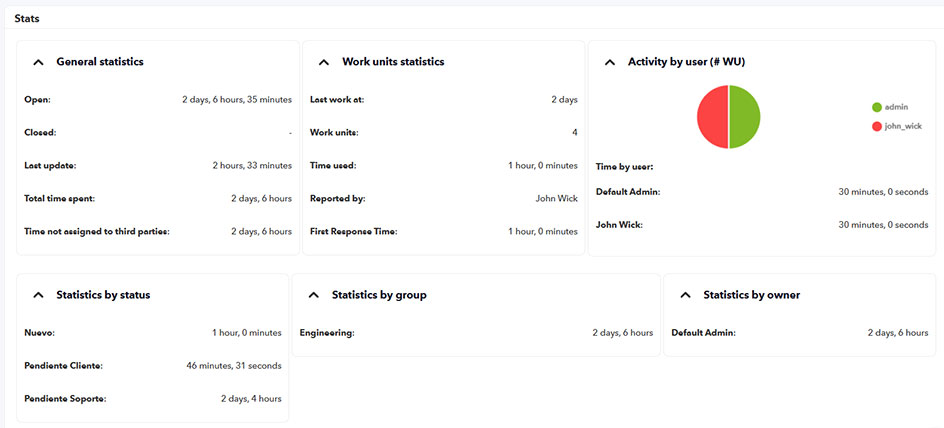Collapse the Work units statistics chevron
Screen dimensions: 944x428
[324, 62]
